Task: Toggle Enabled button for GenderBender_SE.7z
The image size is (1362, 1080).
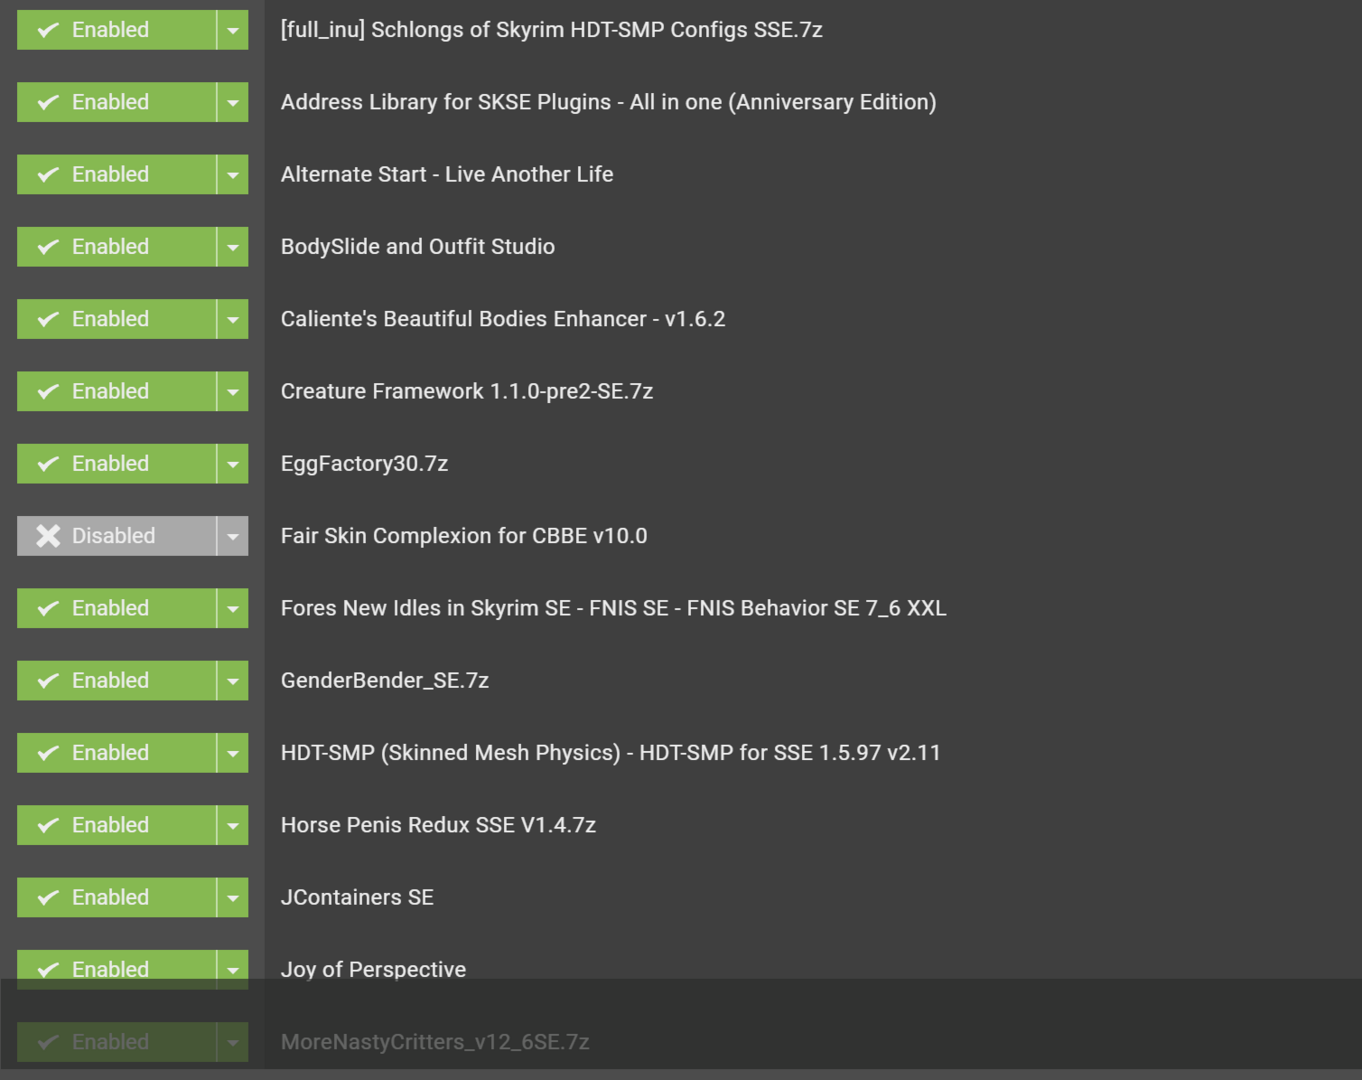Action: coord(116,681)
